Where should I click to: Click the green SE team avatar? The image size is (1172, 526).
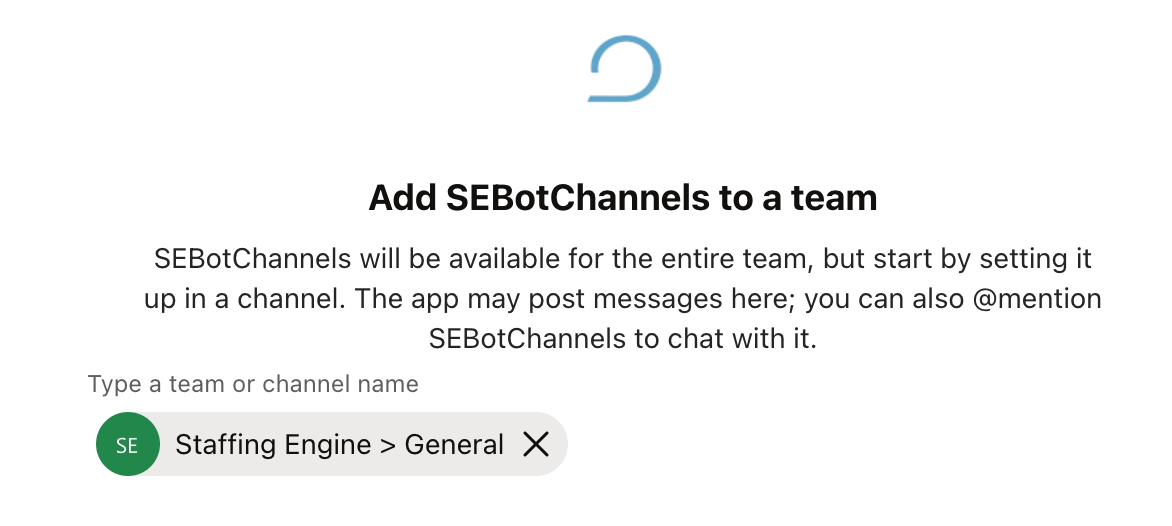(x=128, y=445)
